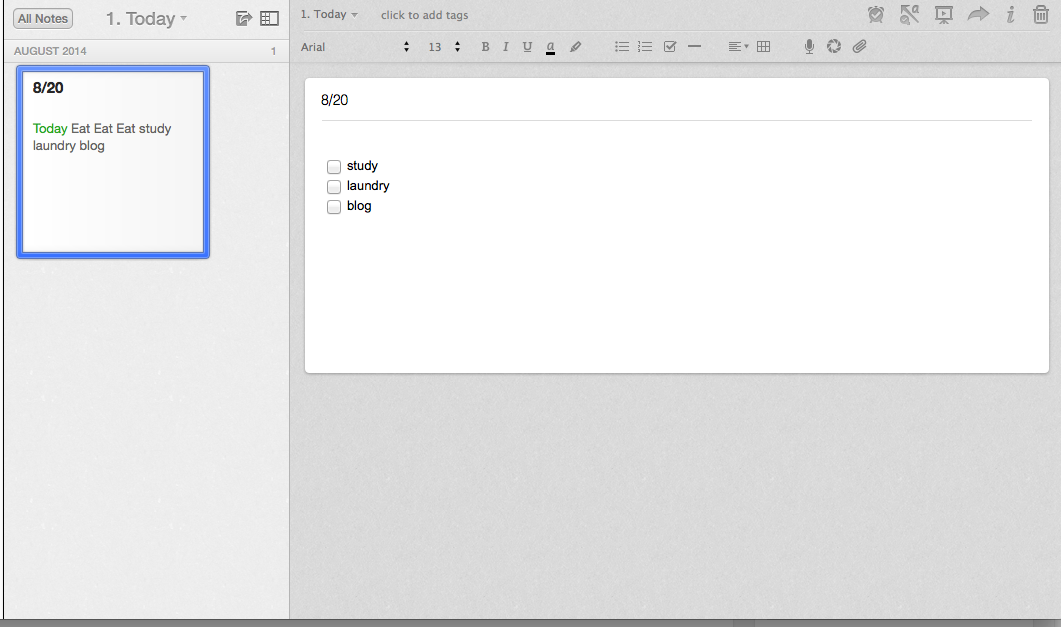Show note info with the i icon
Screen dimensions: 1061x627
point(1010,15)
